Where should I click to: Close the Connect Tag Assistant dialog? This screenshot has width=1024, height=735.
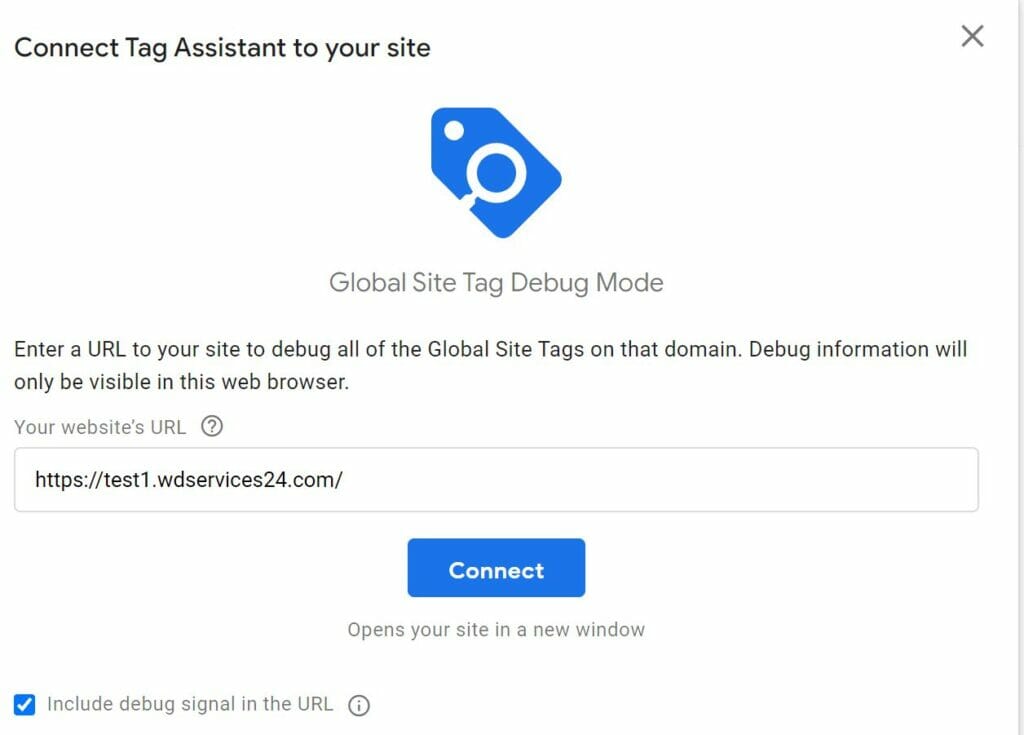972,36
